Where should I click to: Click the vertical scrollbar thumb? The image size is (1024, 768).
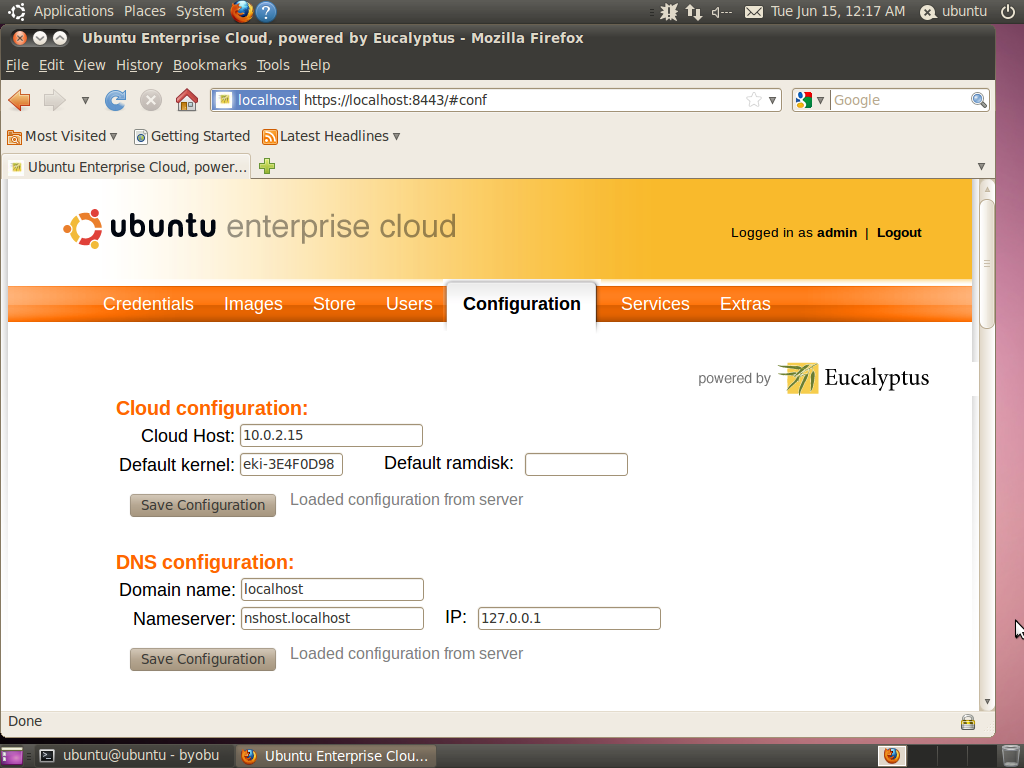coord(987,264)
